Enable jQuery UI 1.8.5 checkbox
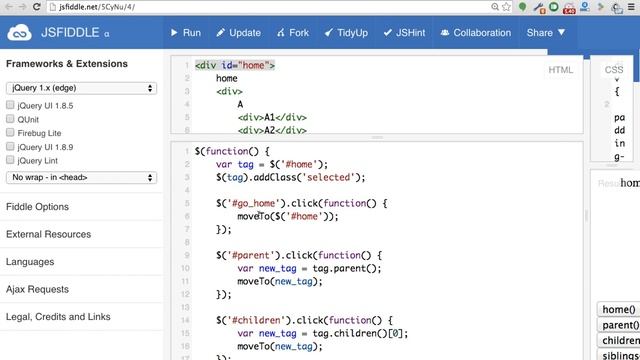 click(x=10, y=105)
